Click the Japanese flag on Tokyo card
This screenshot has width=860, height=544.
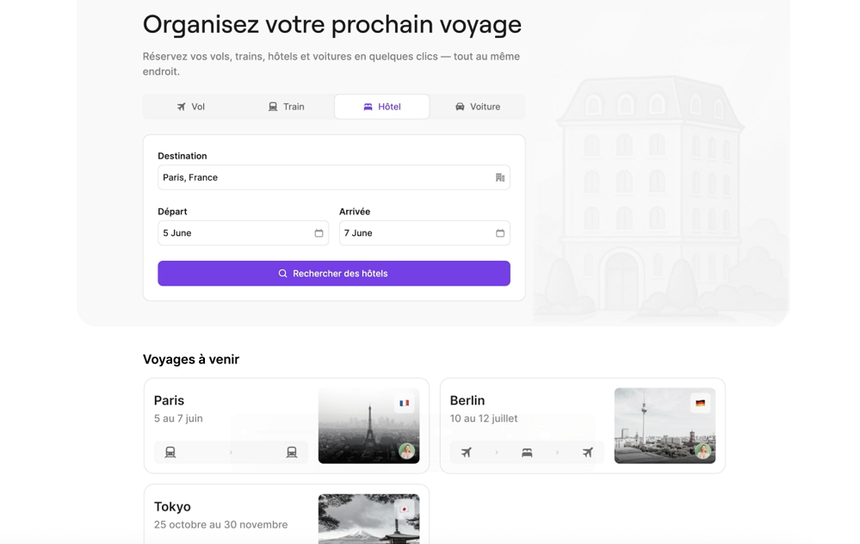404,508
